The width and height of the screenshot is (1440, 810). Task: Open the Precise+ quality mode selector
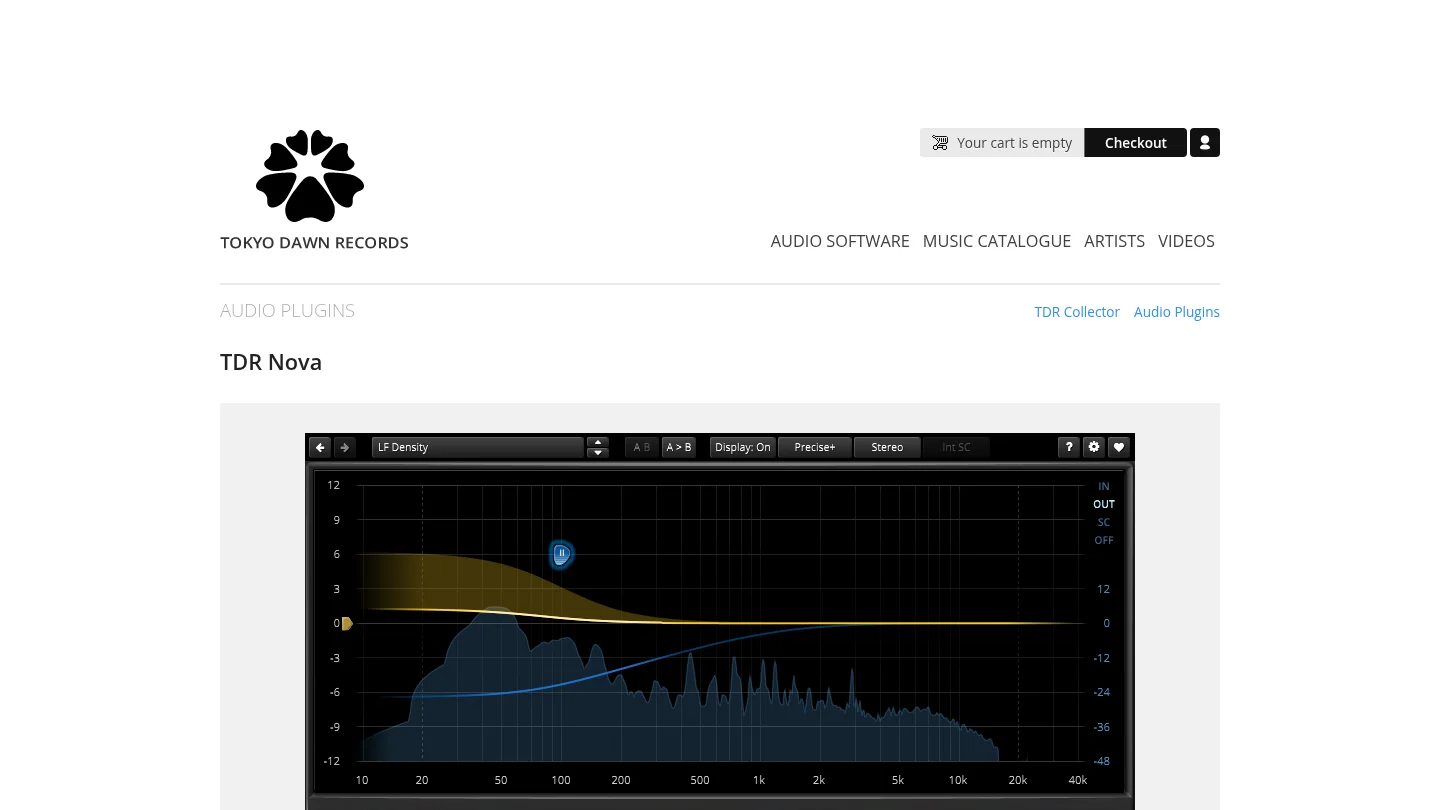815,447
